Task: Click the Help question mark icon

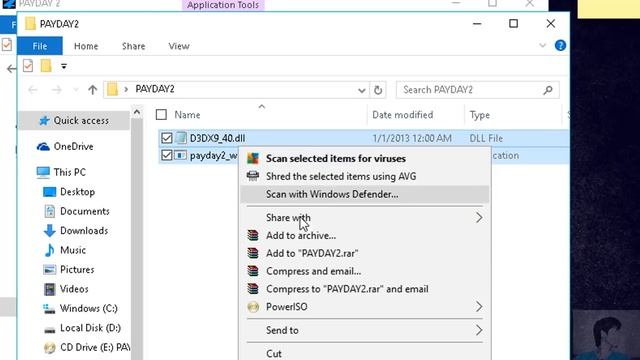Action: (560, 45)
